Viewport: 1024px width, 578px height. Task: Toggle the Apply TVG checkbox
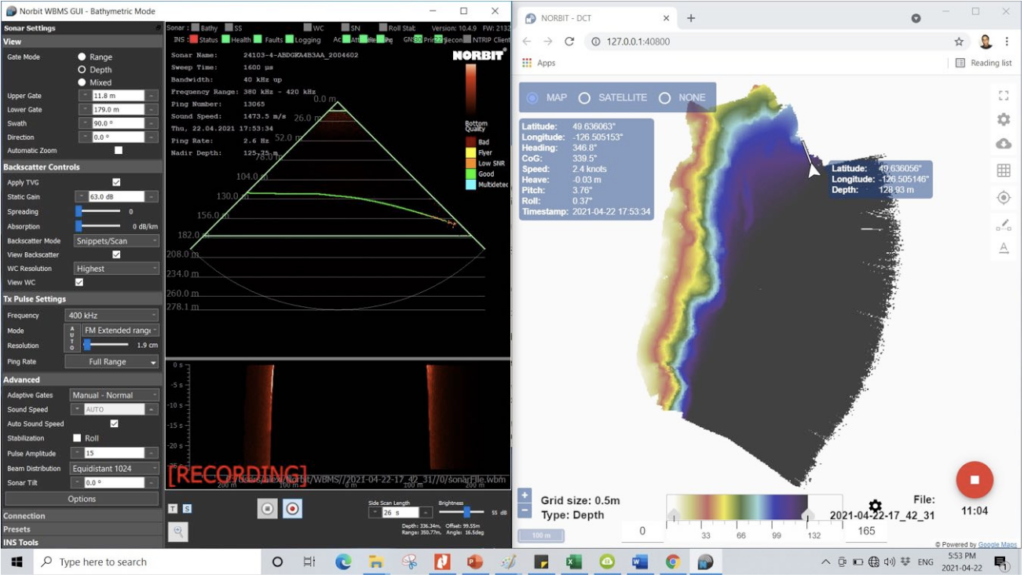116,182
